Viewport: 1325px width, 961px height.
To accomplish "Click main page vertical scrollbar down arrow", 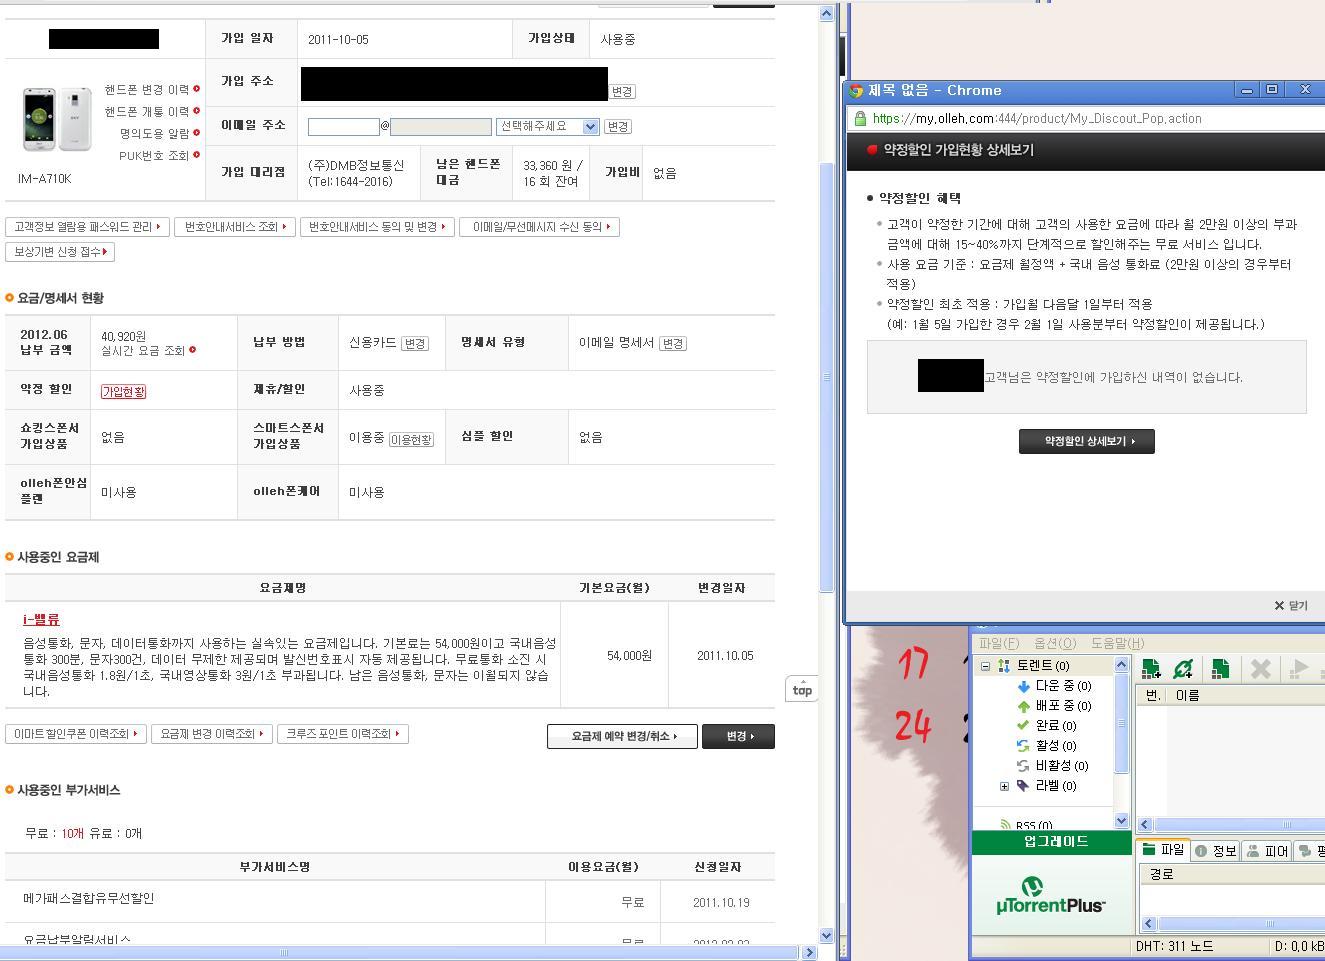I will coord(826,936).
